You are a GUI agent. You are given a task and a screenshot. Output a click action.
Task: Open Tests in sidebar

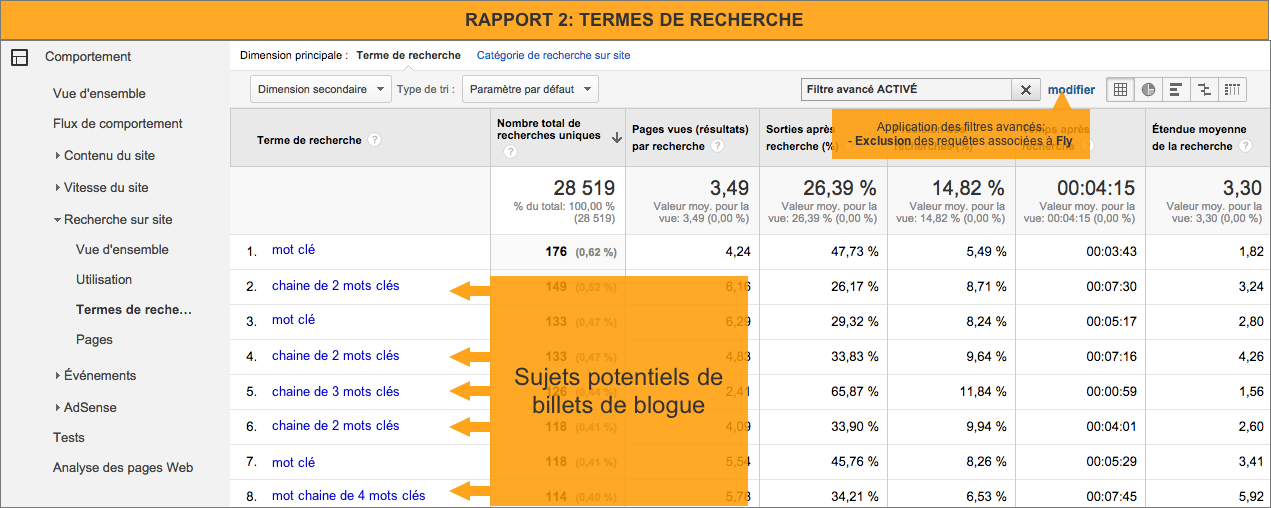point(69,438)
